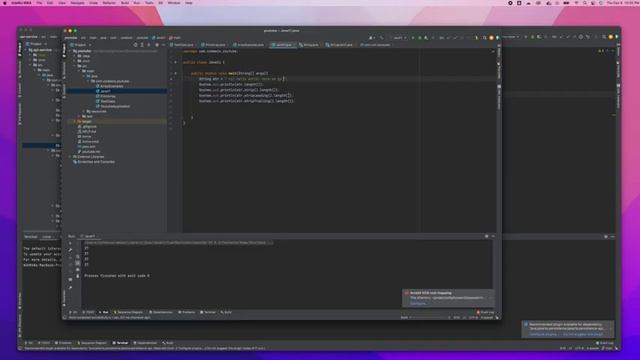Image resolution: width=640 pixels, height=360 pixels.
Task: Click run gutter arrow beside class Java11
Action: pyautogui.click(x=176, y=62)
